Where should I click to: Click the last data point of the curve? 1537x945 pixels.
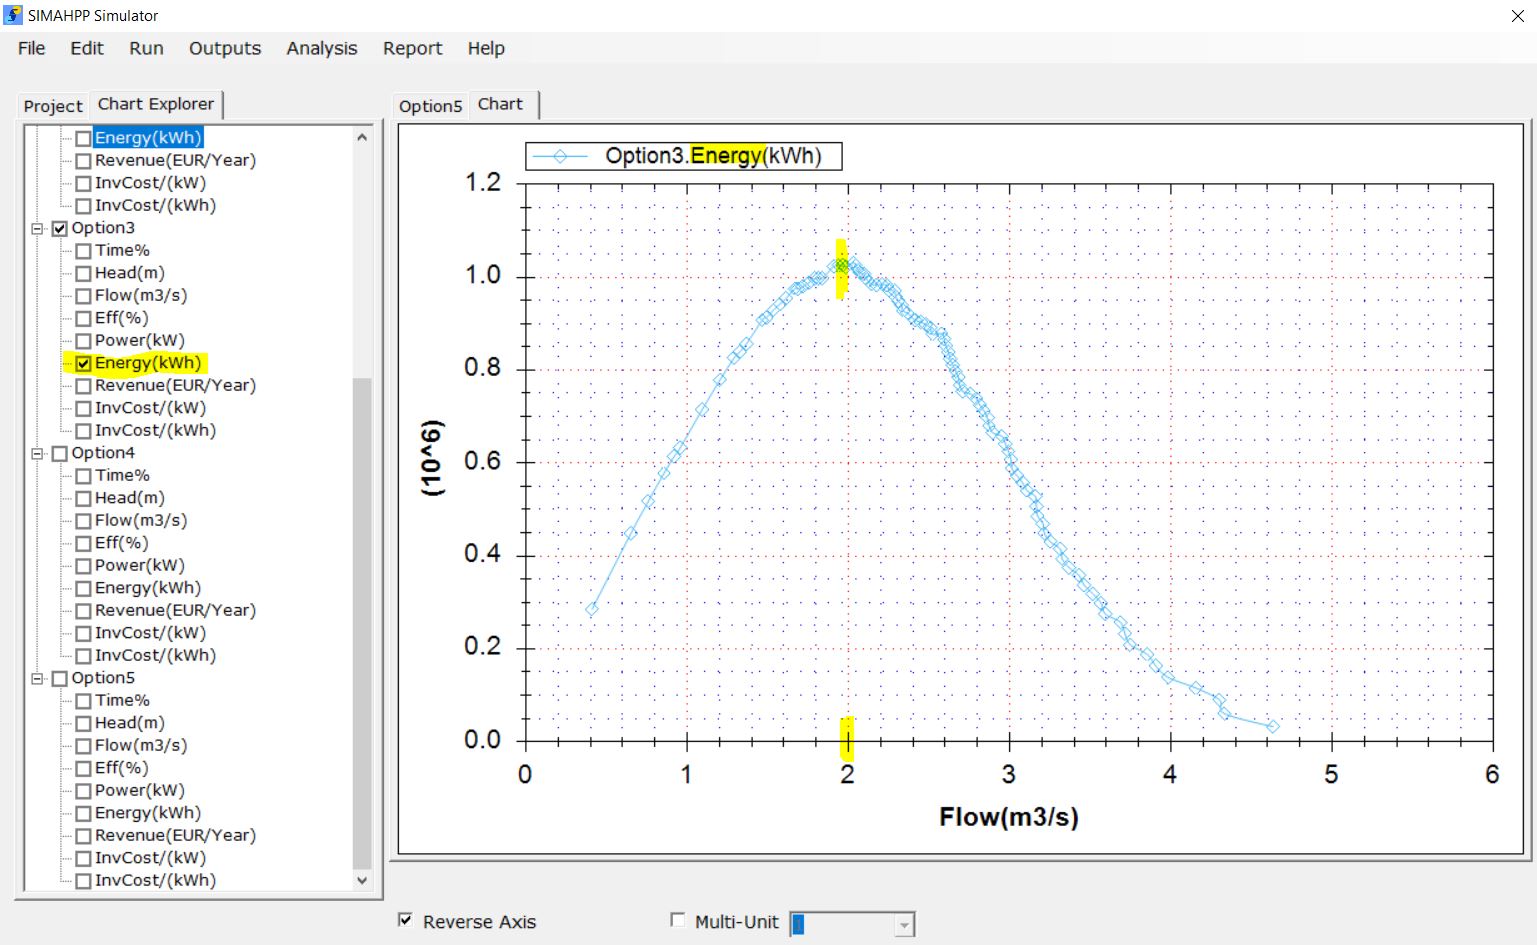1273,727
